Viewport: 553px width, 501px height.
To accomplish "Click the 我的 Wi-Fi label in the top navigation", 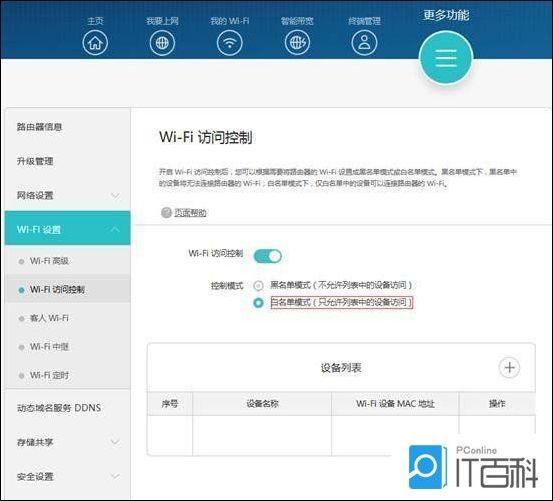I will [230, 21].
